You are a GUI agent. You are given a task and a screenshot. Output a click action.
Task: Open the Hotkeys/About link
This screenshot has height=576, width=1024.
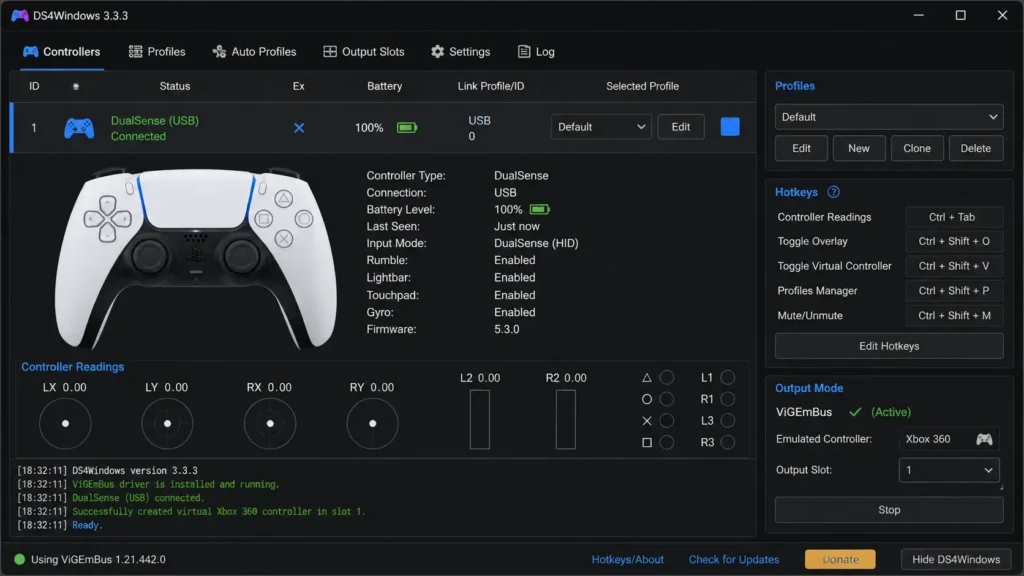pyautogui.click(x=628, y=559)
